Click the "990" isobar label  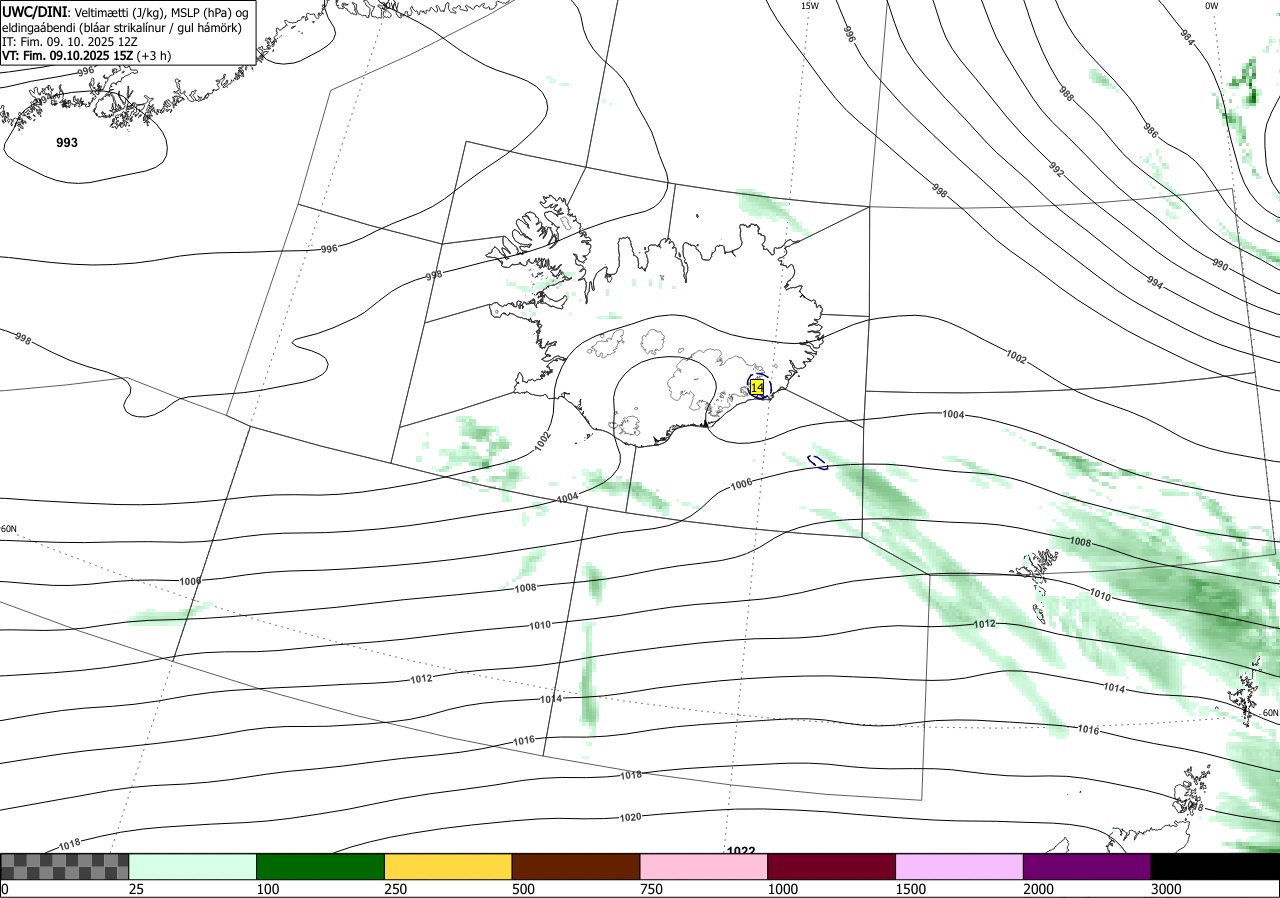click(1219, 265)
